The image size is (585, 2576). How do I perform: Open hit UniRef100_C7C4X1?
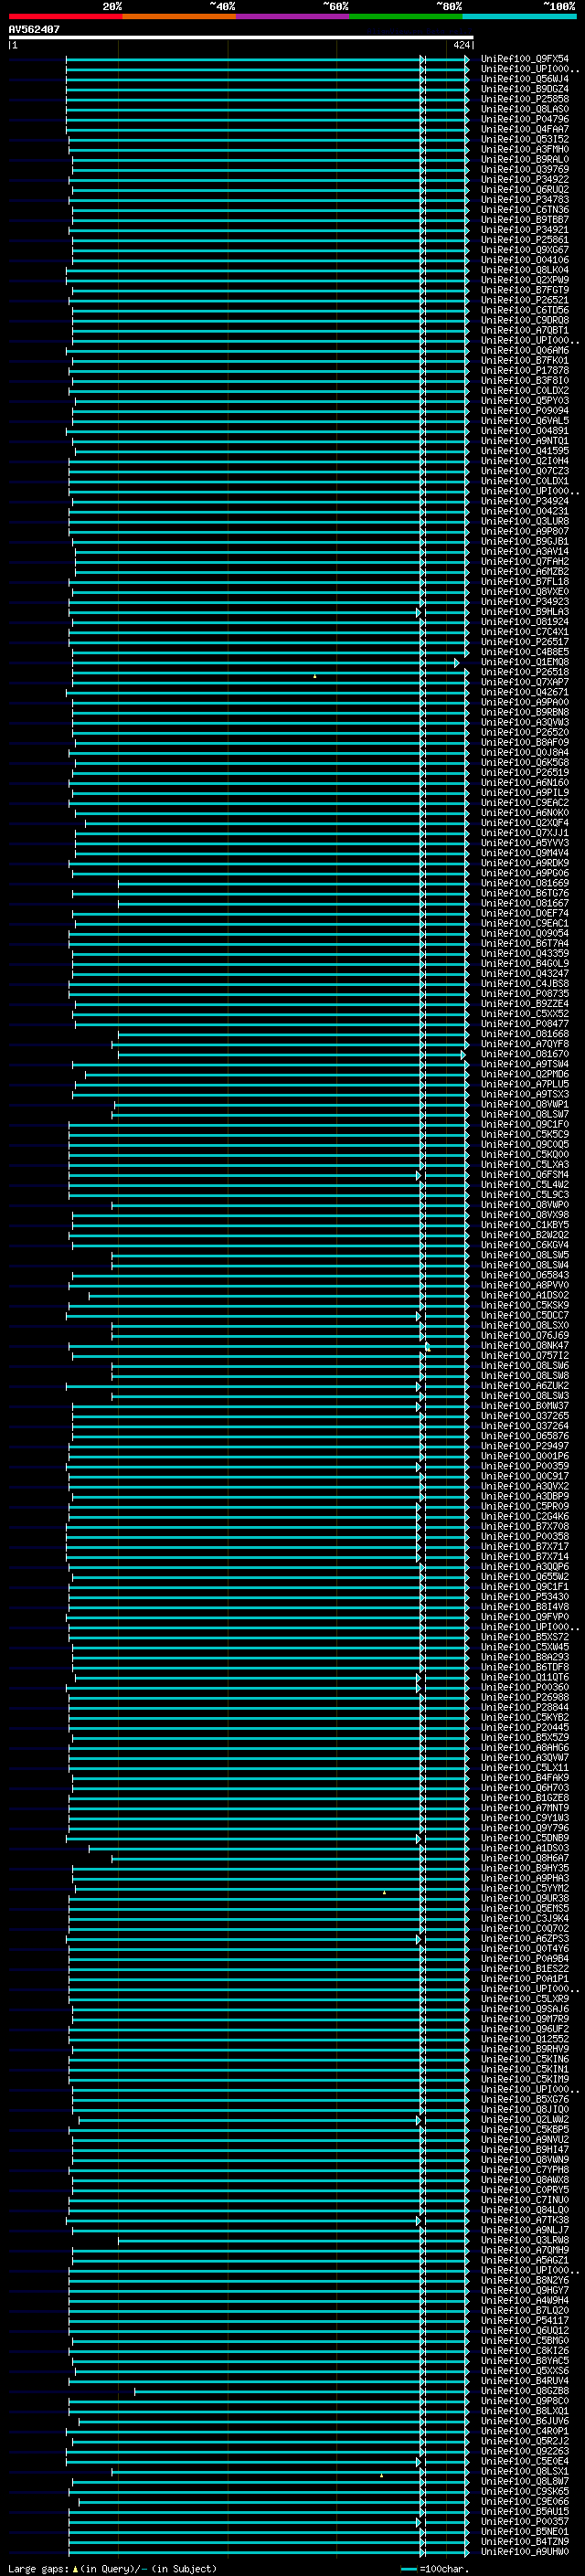(x=525, y=632)
